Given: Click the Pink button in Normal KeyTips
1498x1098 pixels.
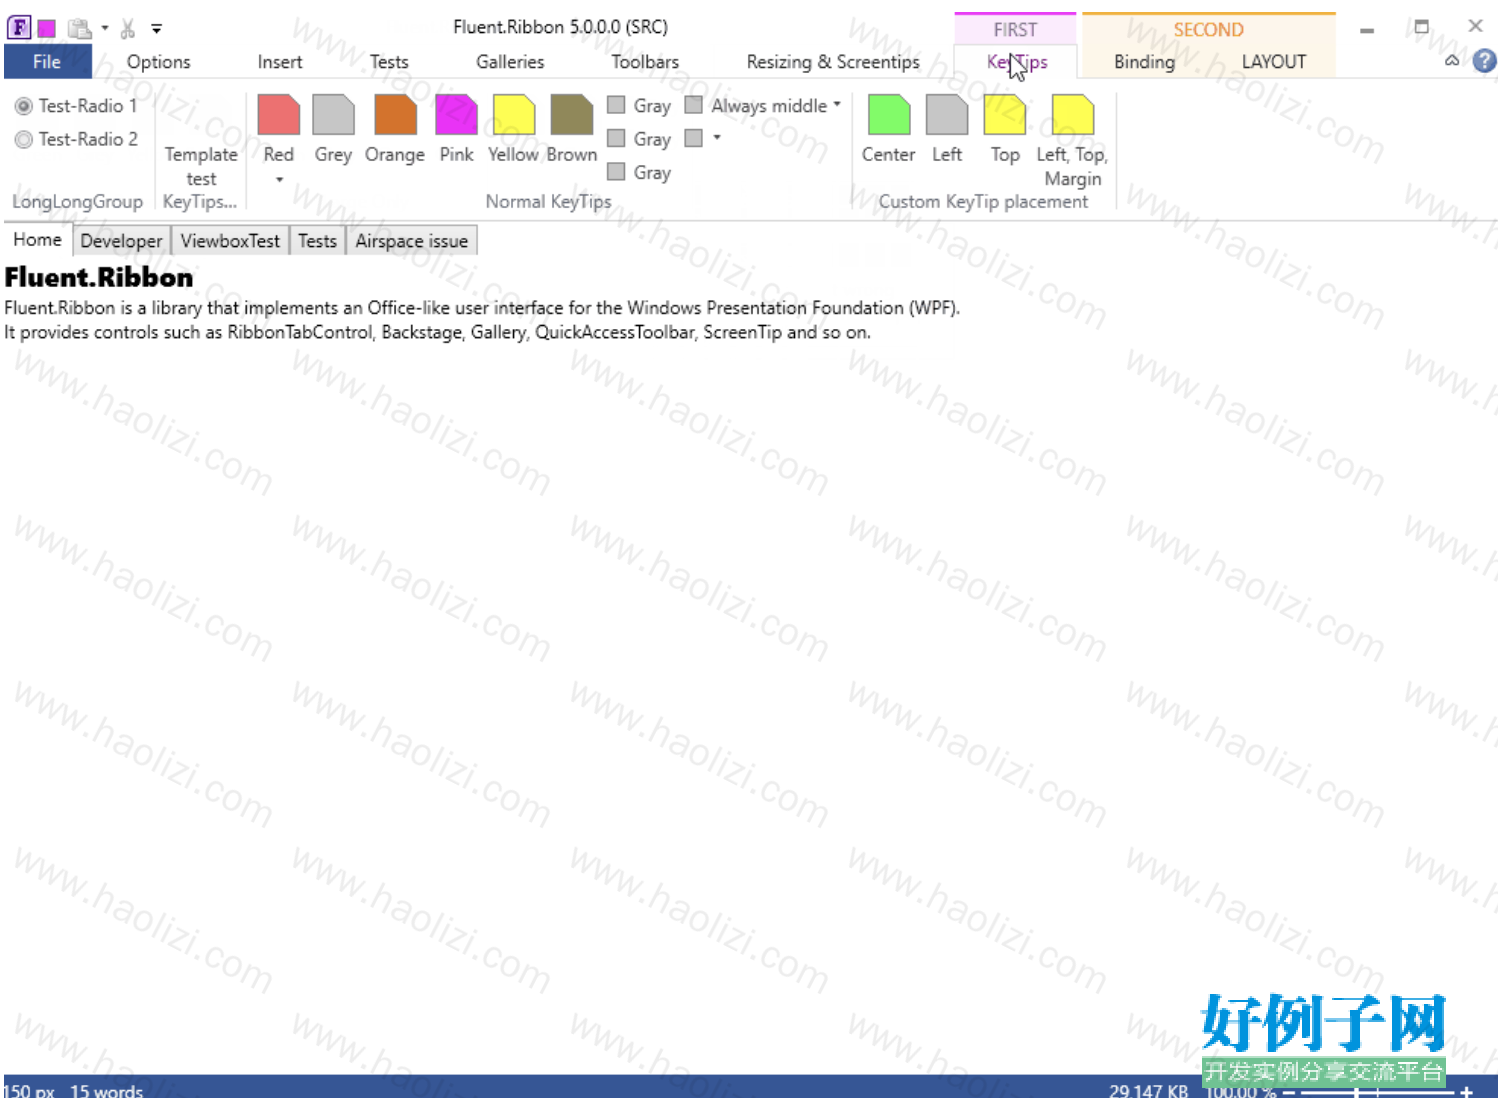Looking at the screenshot, I should [x=456, y=129].
